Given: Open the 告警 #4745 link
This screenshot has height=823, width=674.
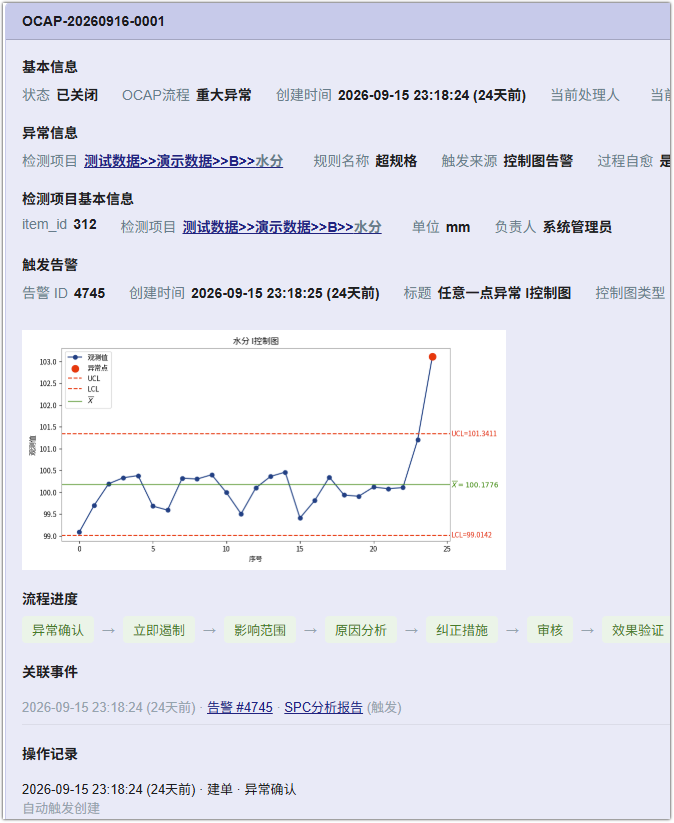Looking at the screenshot, I should coord(240,708).
